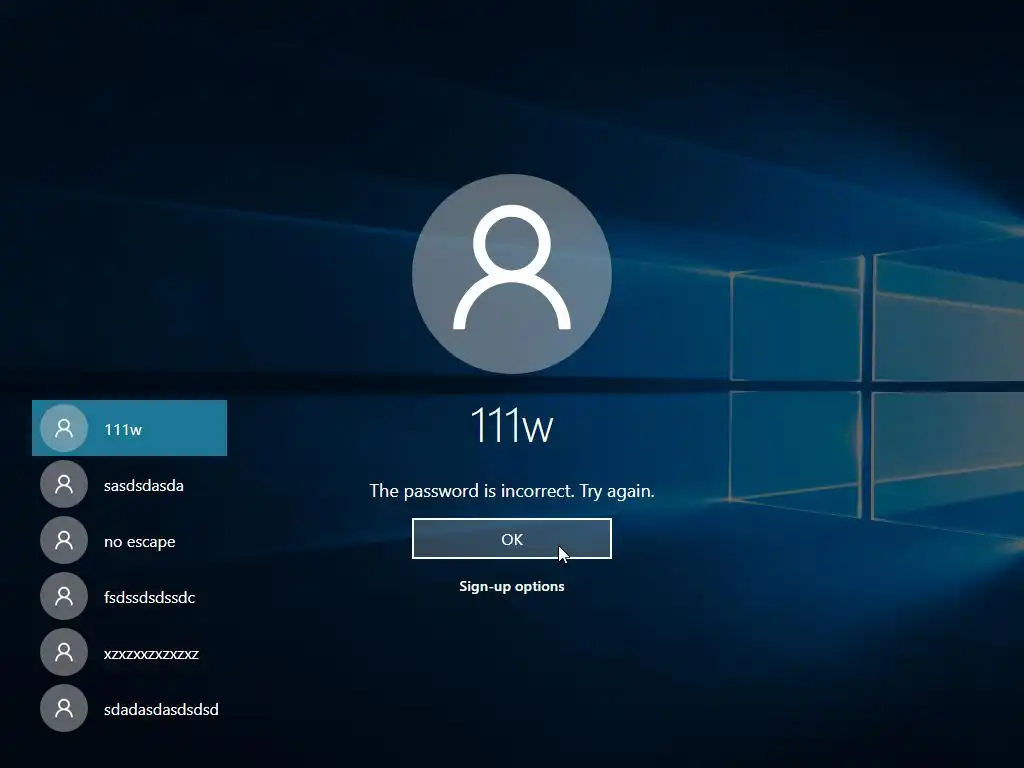Select avatar icon for no escape account
The height and width of the screenshot is (768, 1024).
click(64, 540)
